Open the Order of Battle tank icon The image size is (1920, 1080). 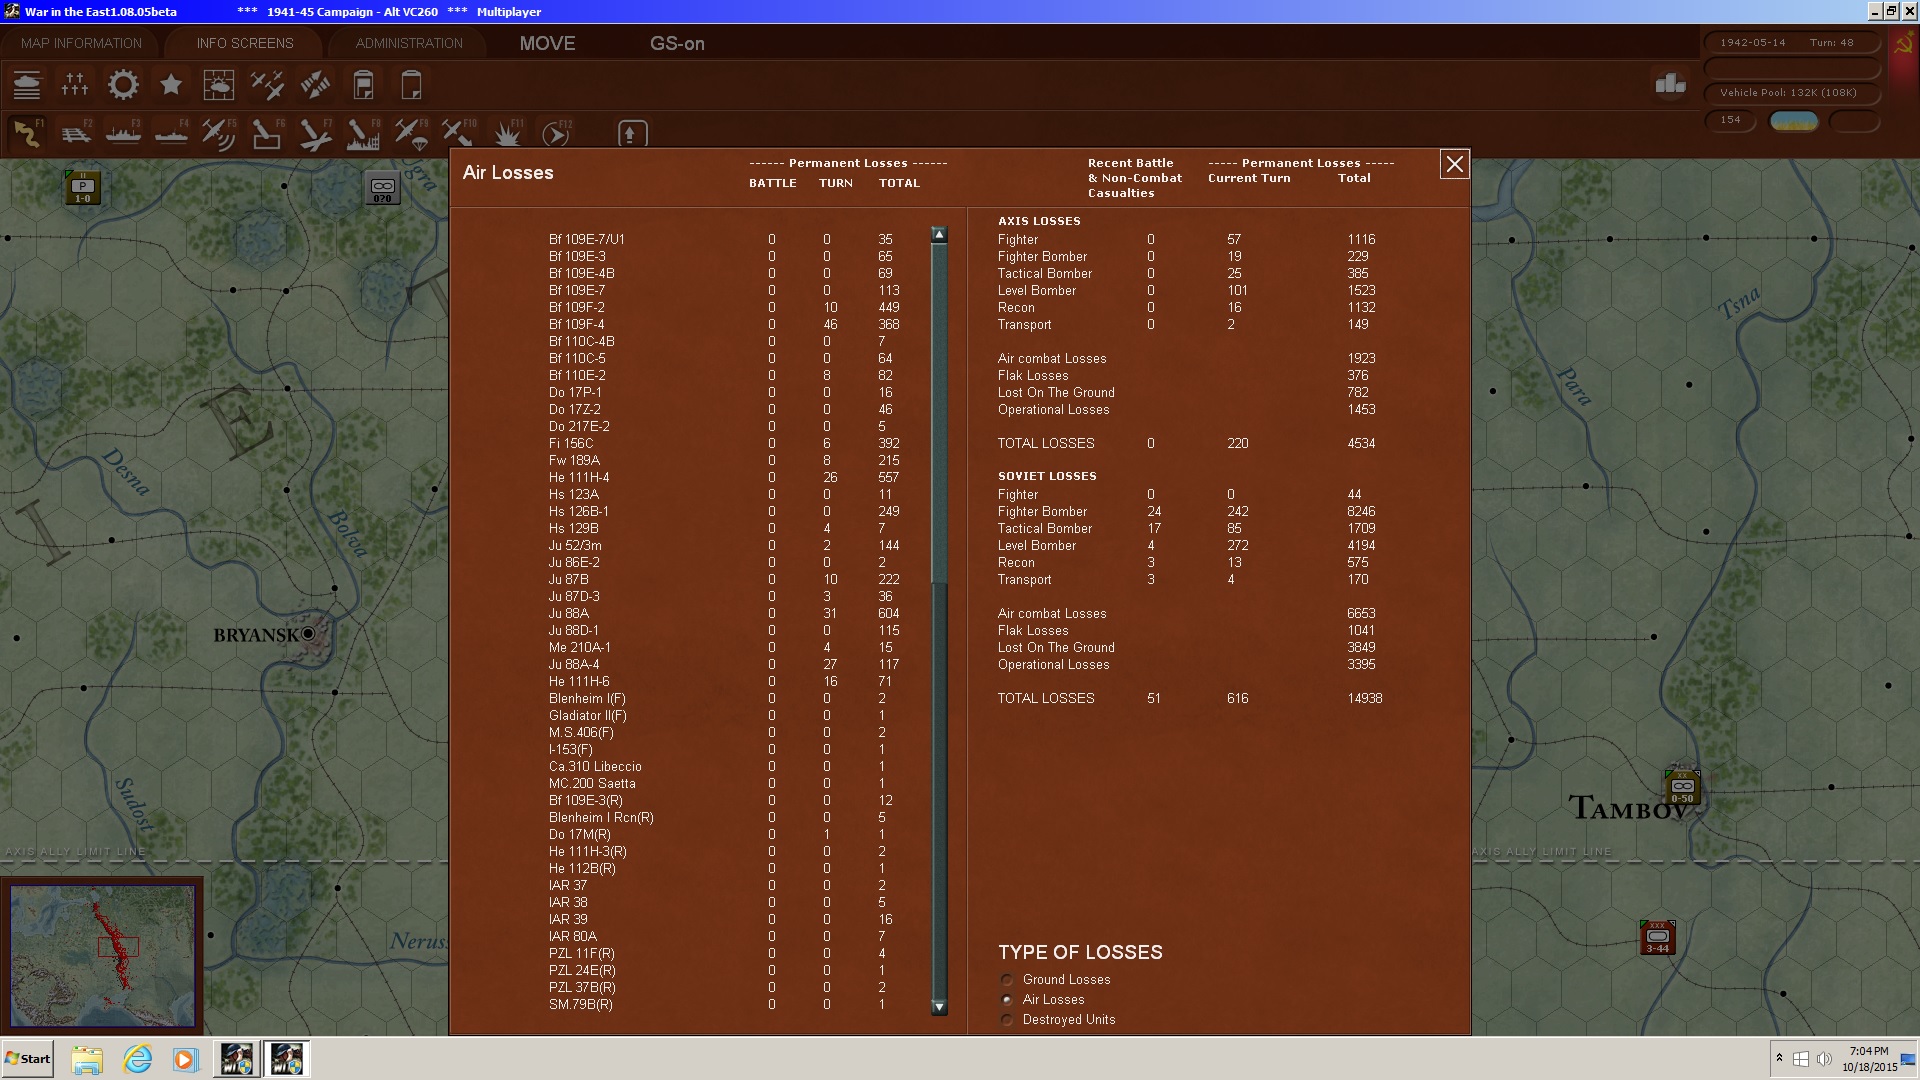click(x=27, y=85)
